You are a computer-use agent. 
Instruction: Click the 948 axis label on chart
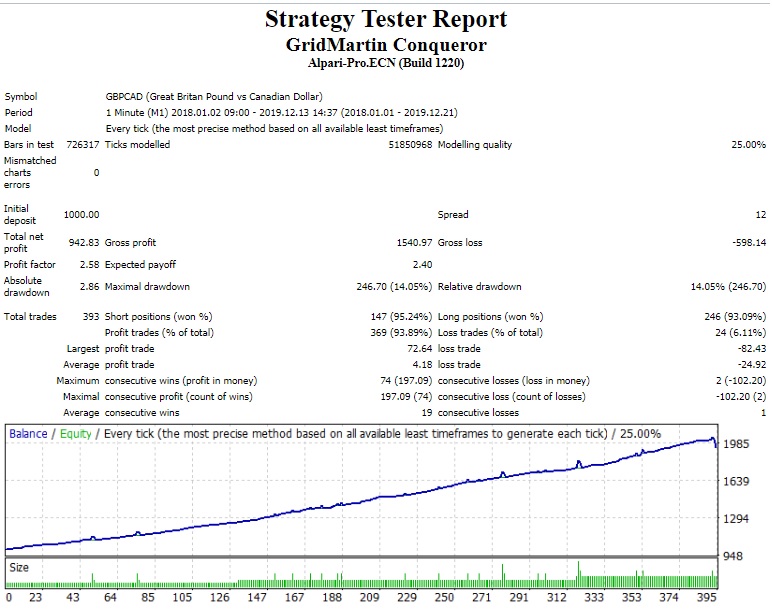pyautogui.click(x=733, y=556)
